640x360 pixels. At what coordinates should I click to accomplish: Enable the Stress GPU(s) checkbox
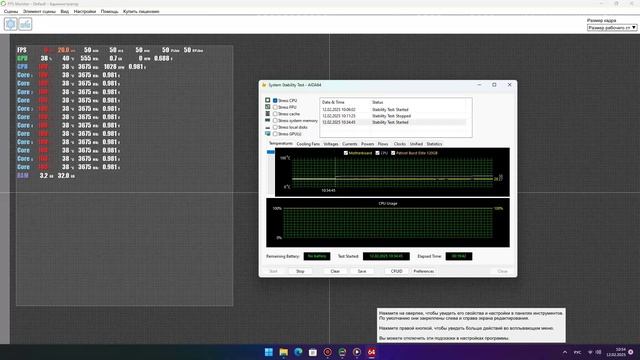[x=275, y=134]
